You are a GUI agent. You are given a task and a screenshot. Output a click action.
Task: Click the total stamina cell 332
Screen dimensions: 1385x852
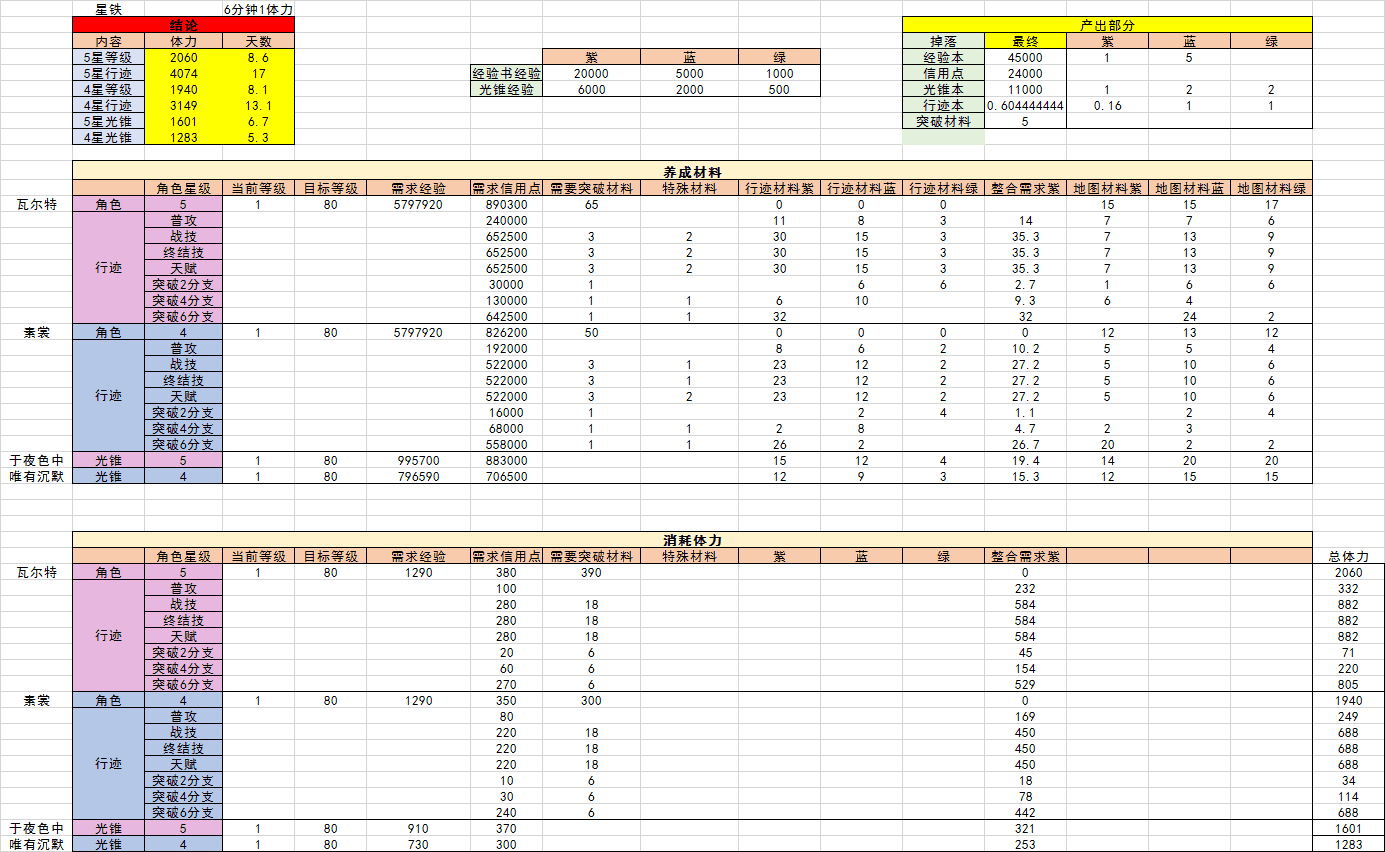coord(1348,588)
